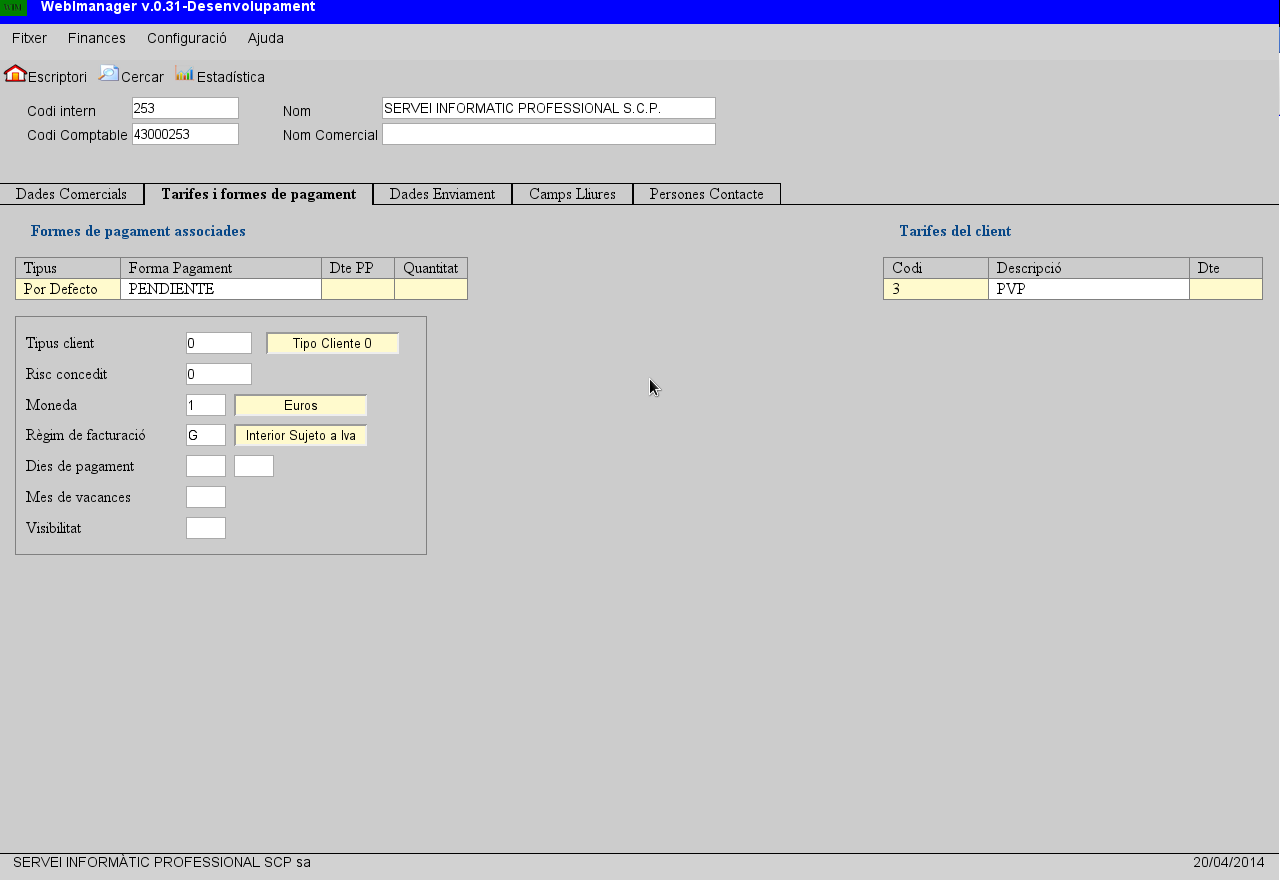Open the Estadística bar-chart icon
The image size is (1280, 880).
click(x=220, y=75)
